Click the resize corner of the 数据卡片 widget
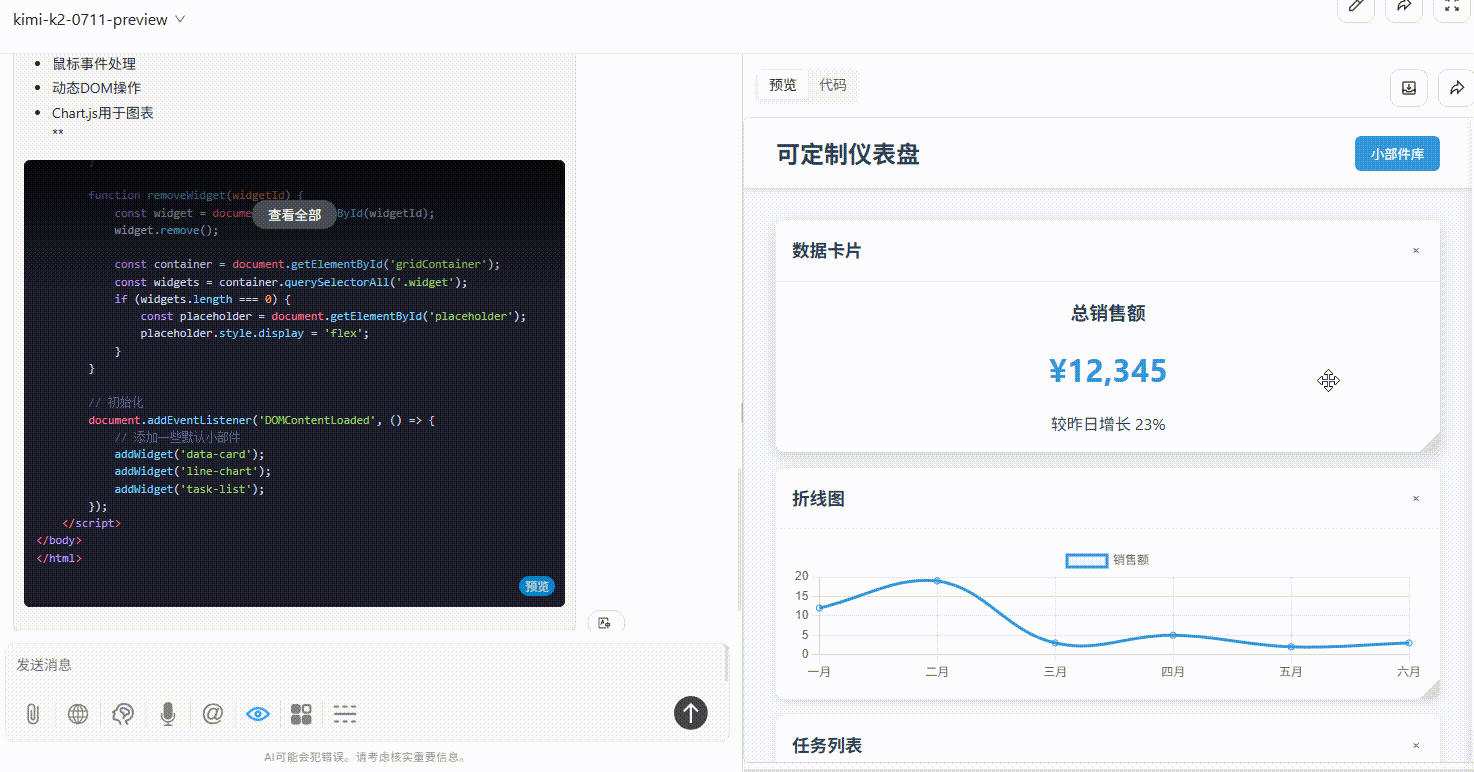 [x=1430, y=442]
